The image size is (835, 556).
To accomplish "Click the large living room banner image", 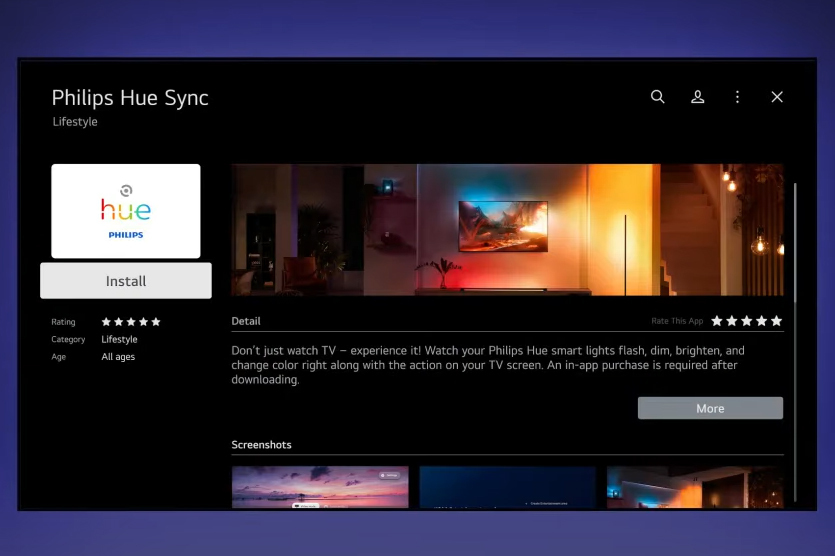I will pos(507,229).
